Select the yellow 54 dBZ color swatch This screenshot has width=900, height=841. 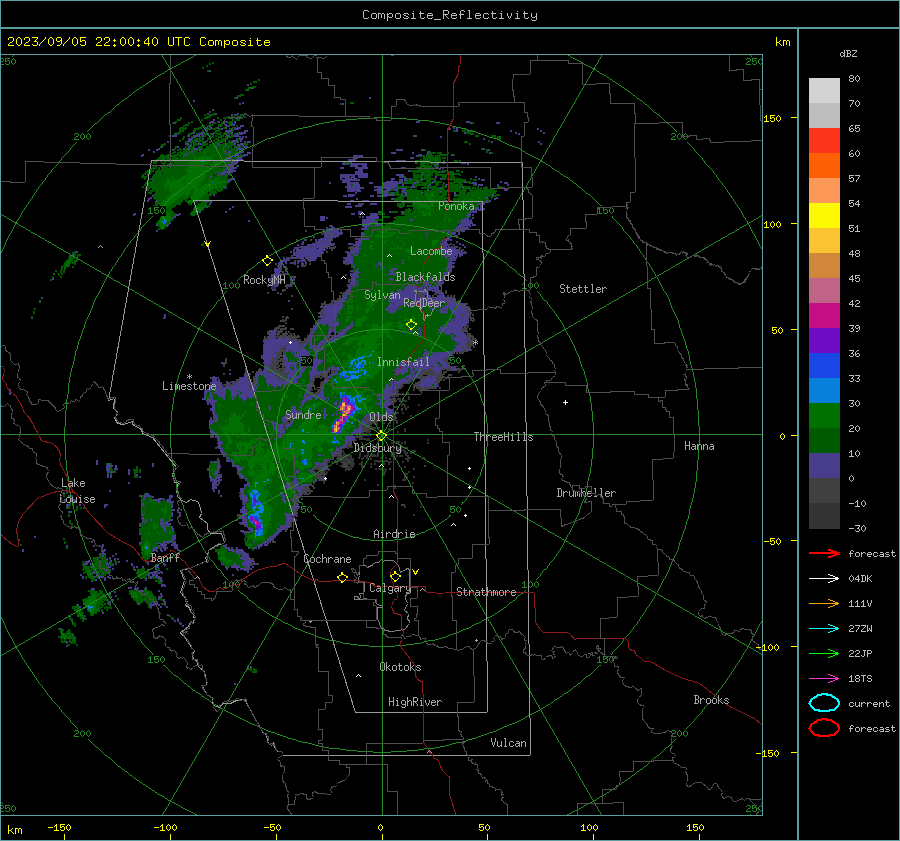click(x=824, y=215)
